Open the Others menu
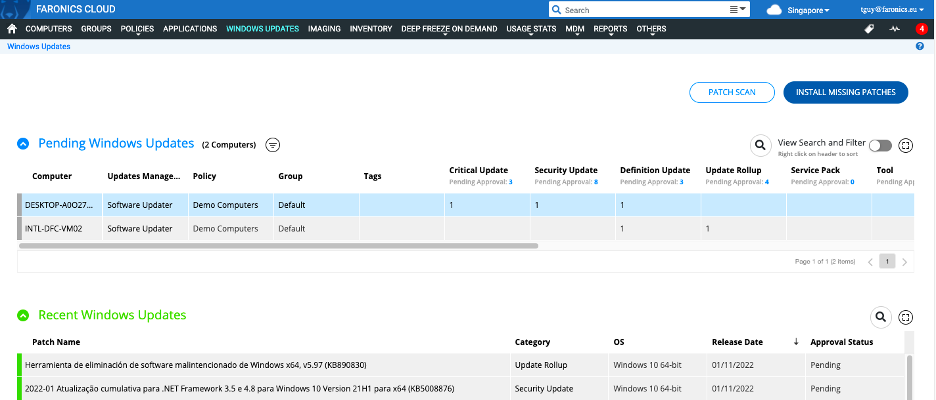This screenshot has height=400, width=936. click(x=651, y=29)
